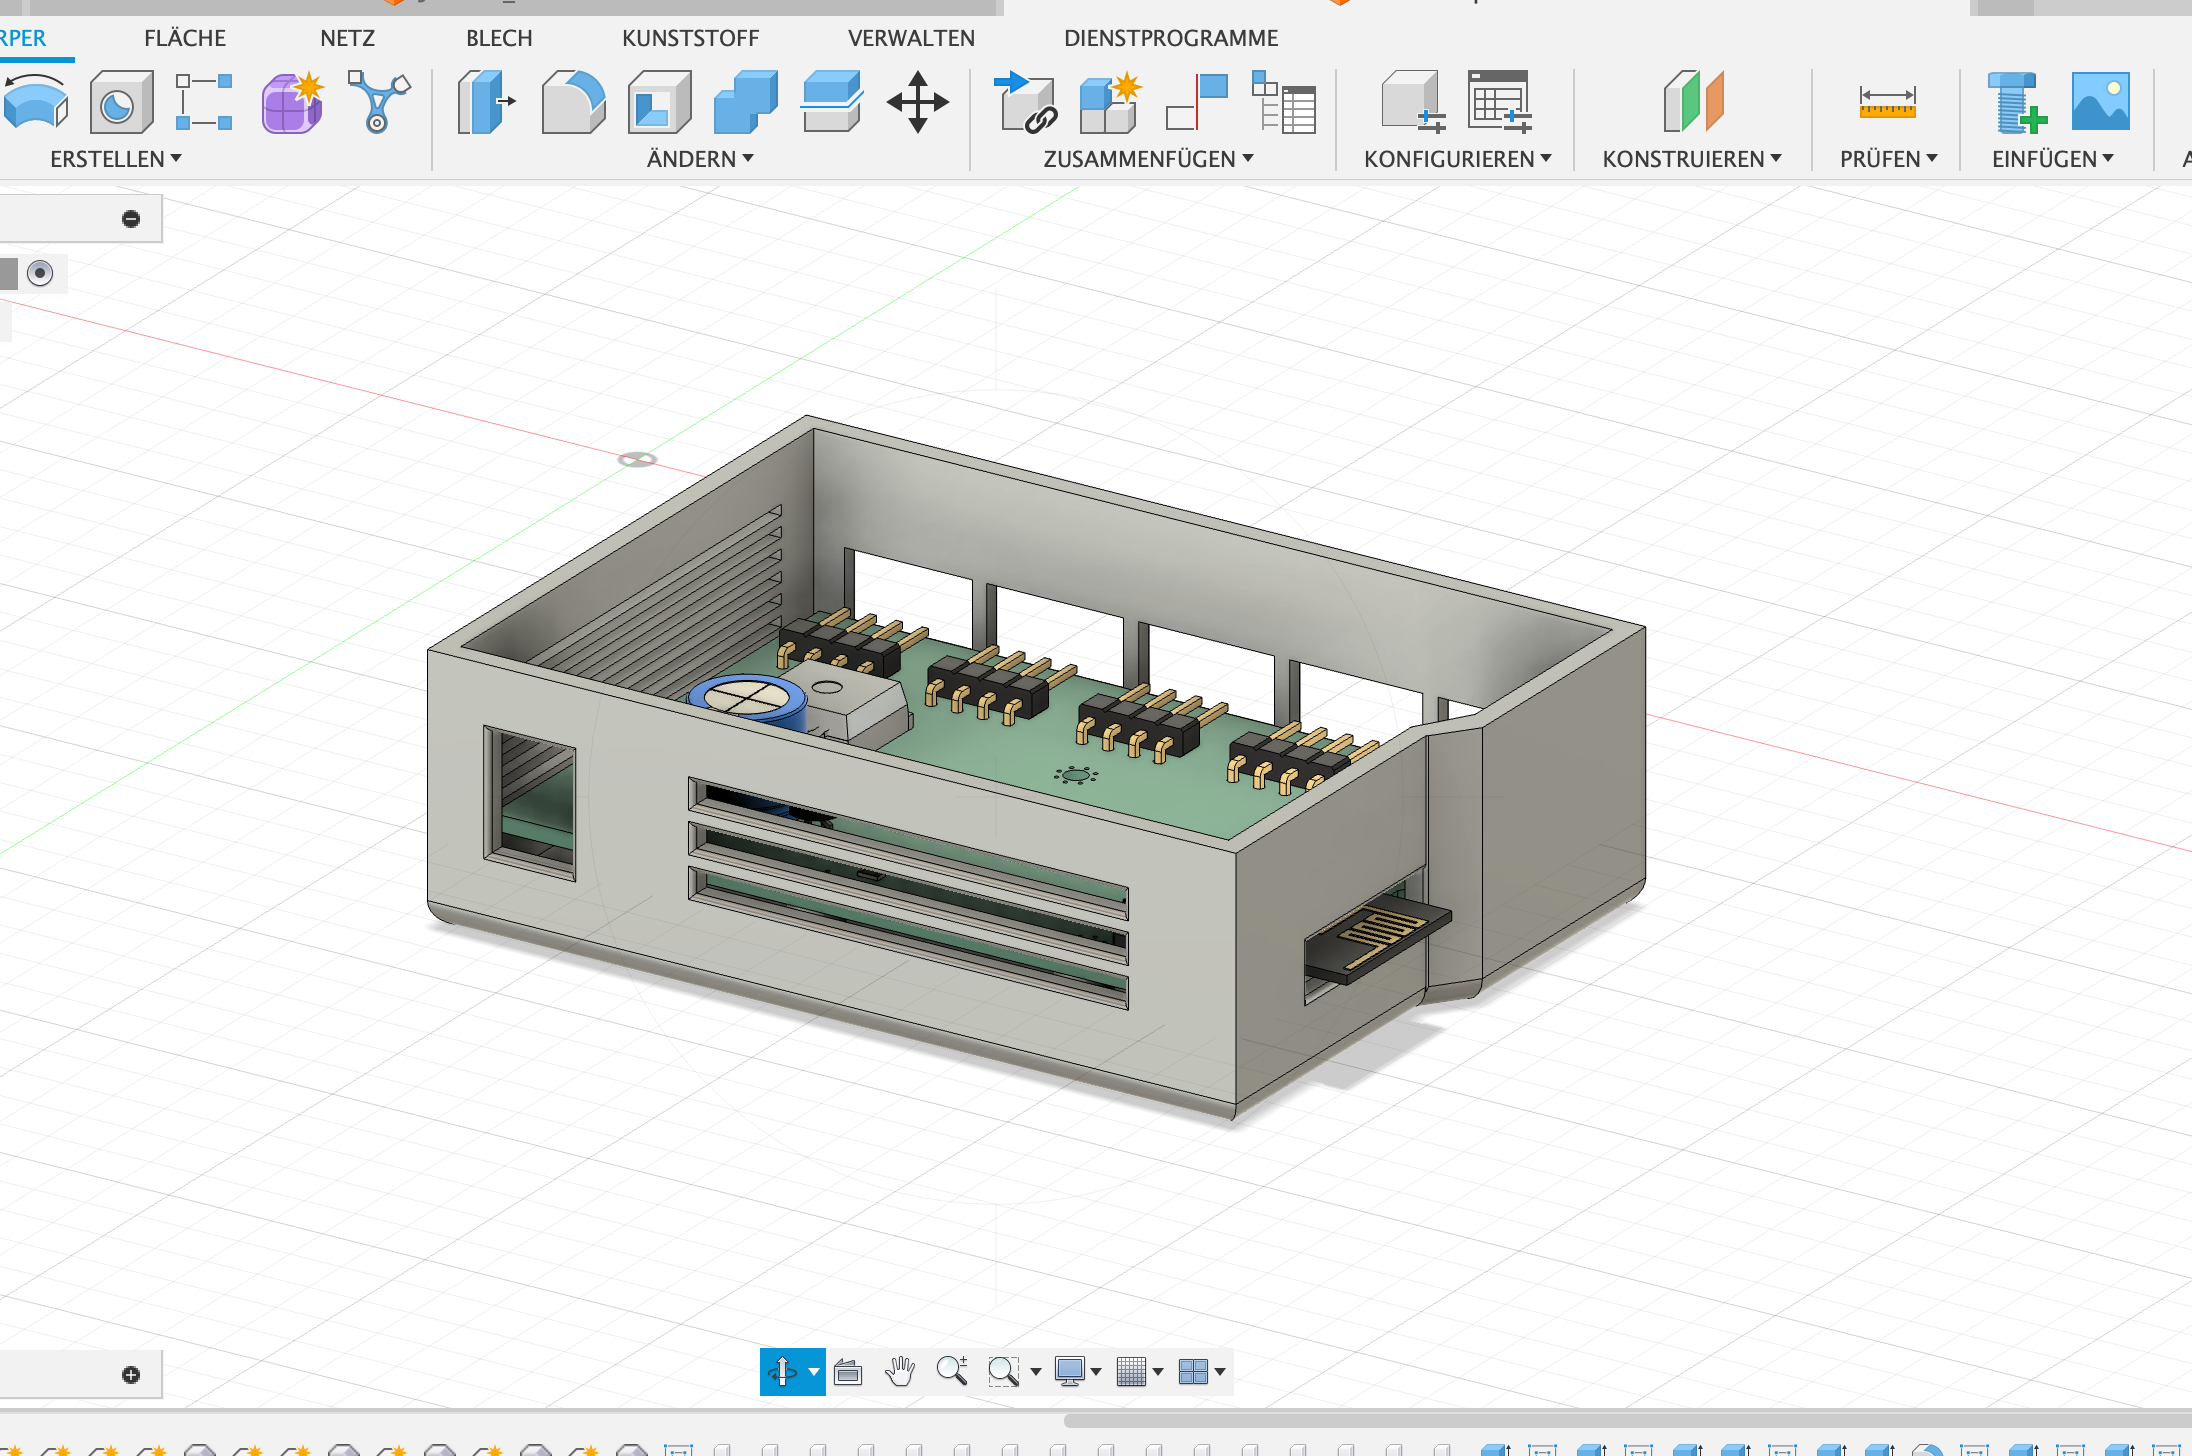This screenshot has width=2192, height=1456.
Task: Expand the bottom-left panel with plus button
Action: coord(131,1375)
